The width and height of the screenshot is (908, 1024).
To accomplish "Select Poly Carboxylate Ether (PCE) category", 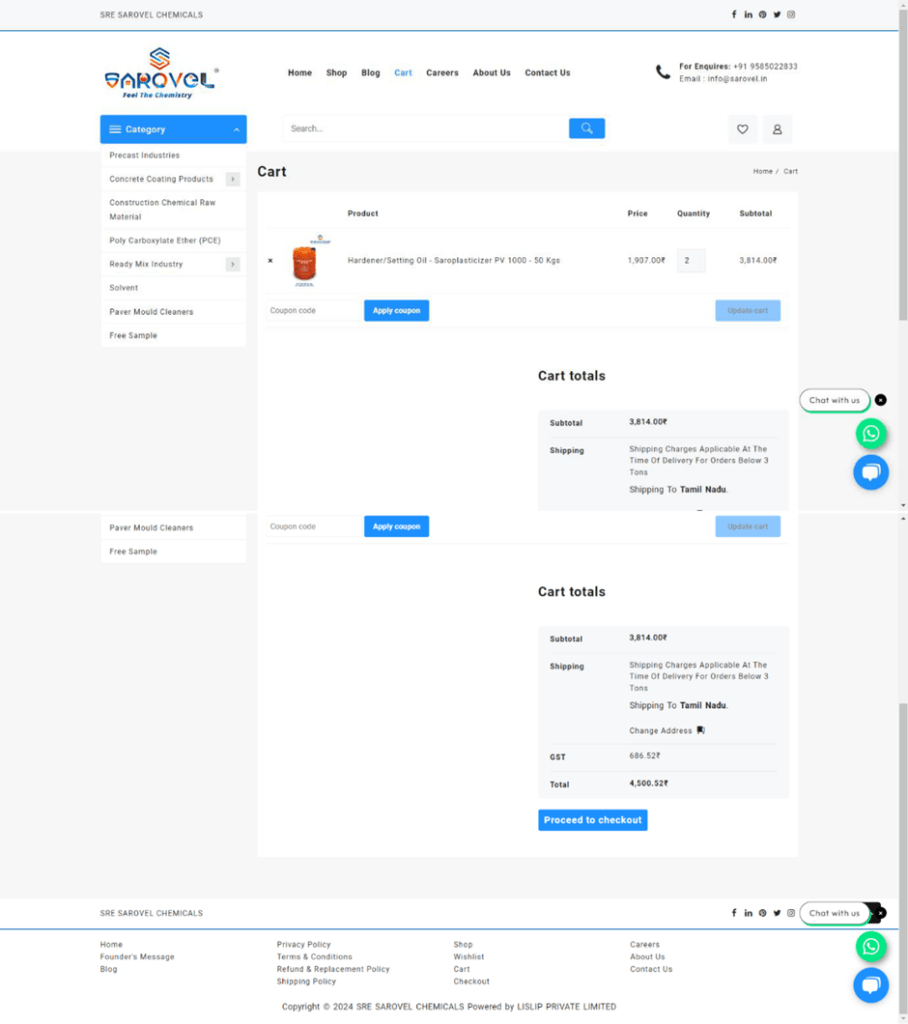I will pyautogui.click(x=165, y=240).
